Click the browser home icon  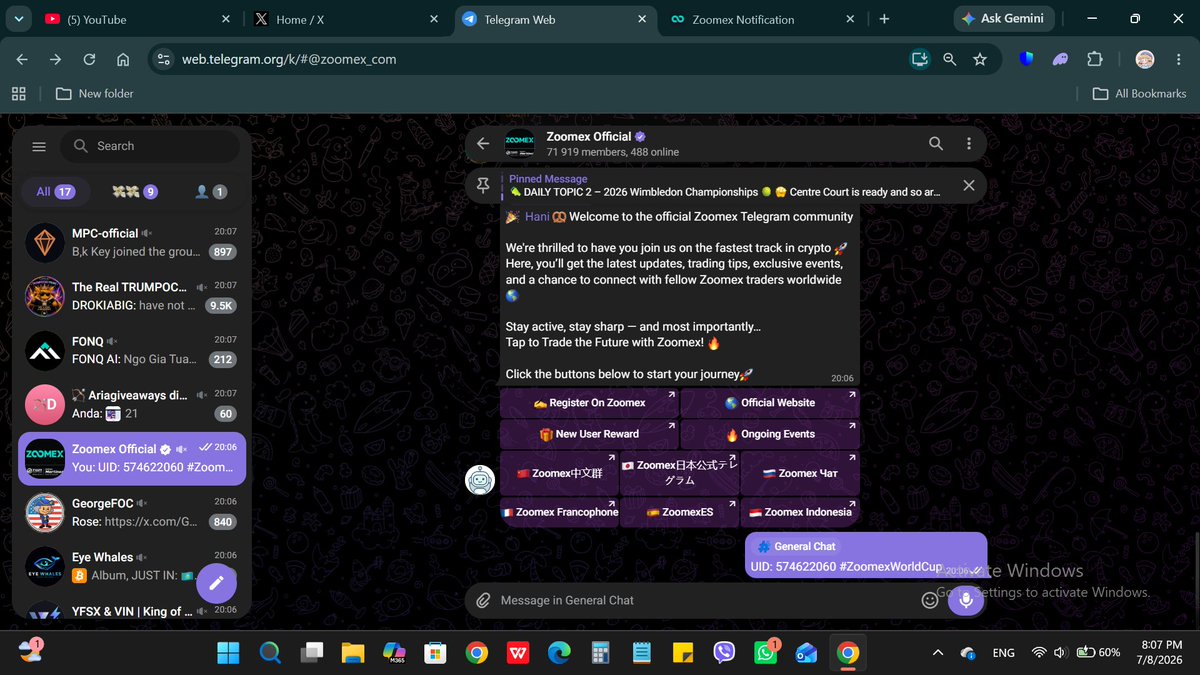tap(123, 59)
